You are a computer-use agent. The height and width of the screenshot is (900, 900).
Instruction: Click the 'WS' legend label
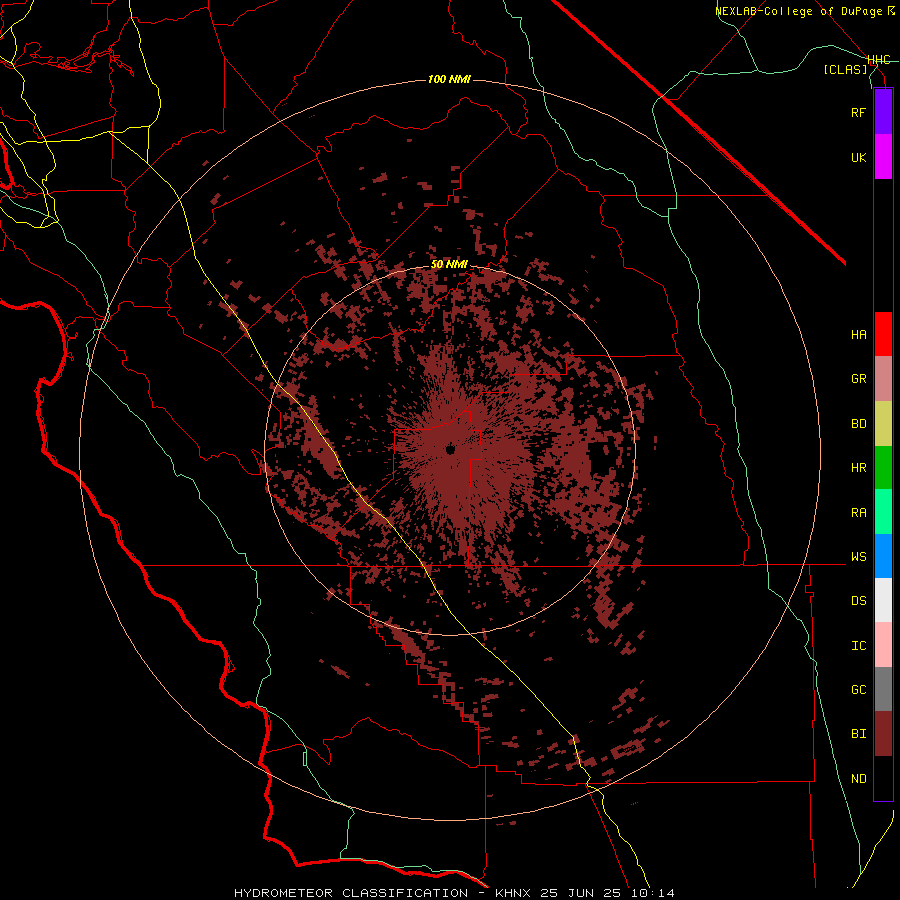coord(858,556)
